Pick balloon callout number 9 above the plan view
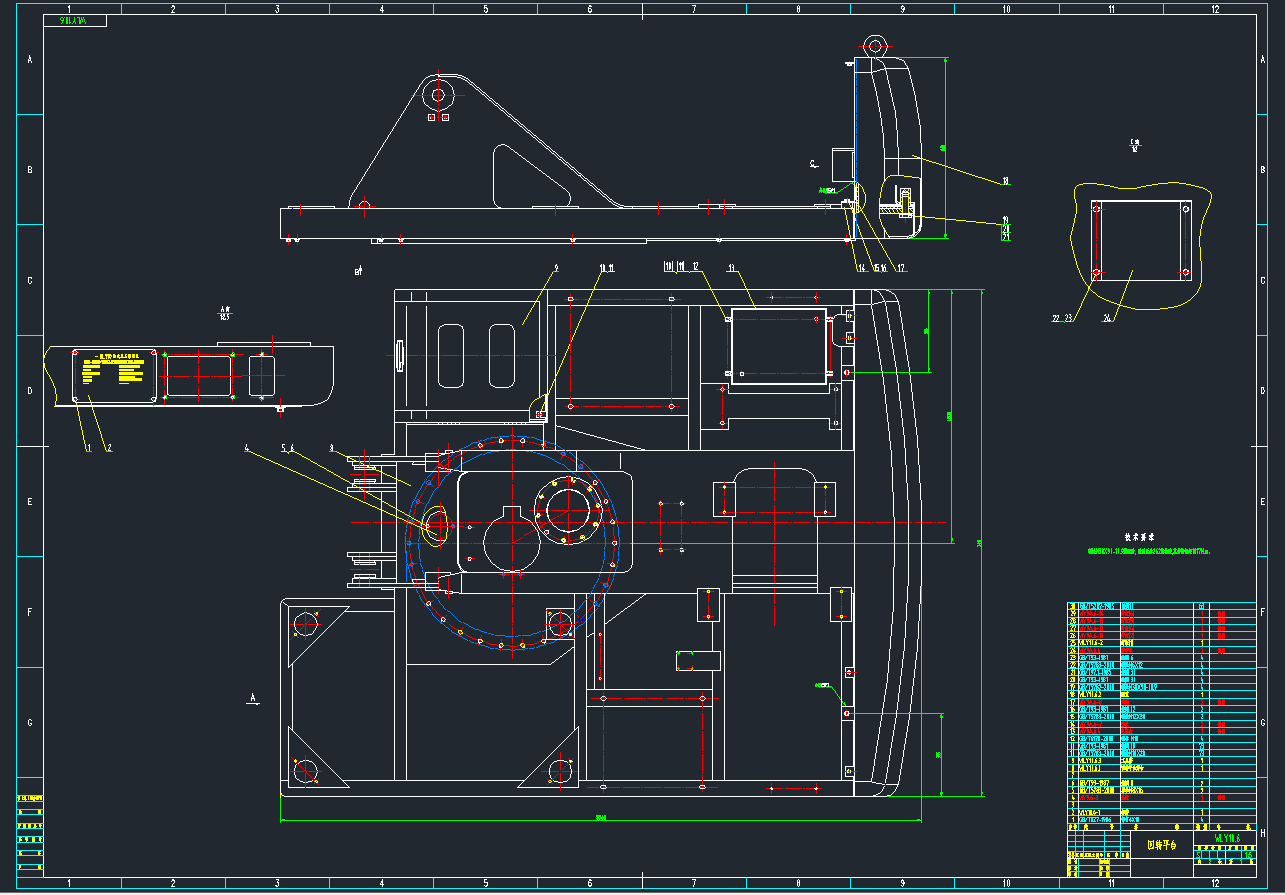 point(556,268)
